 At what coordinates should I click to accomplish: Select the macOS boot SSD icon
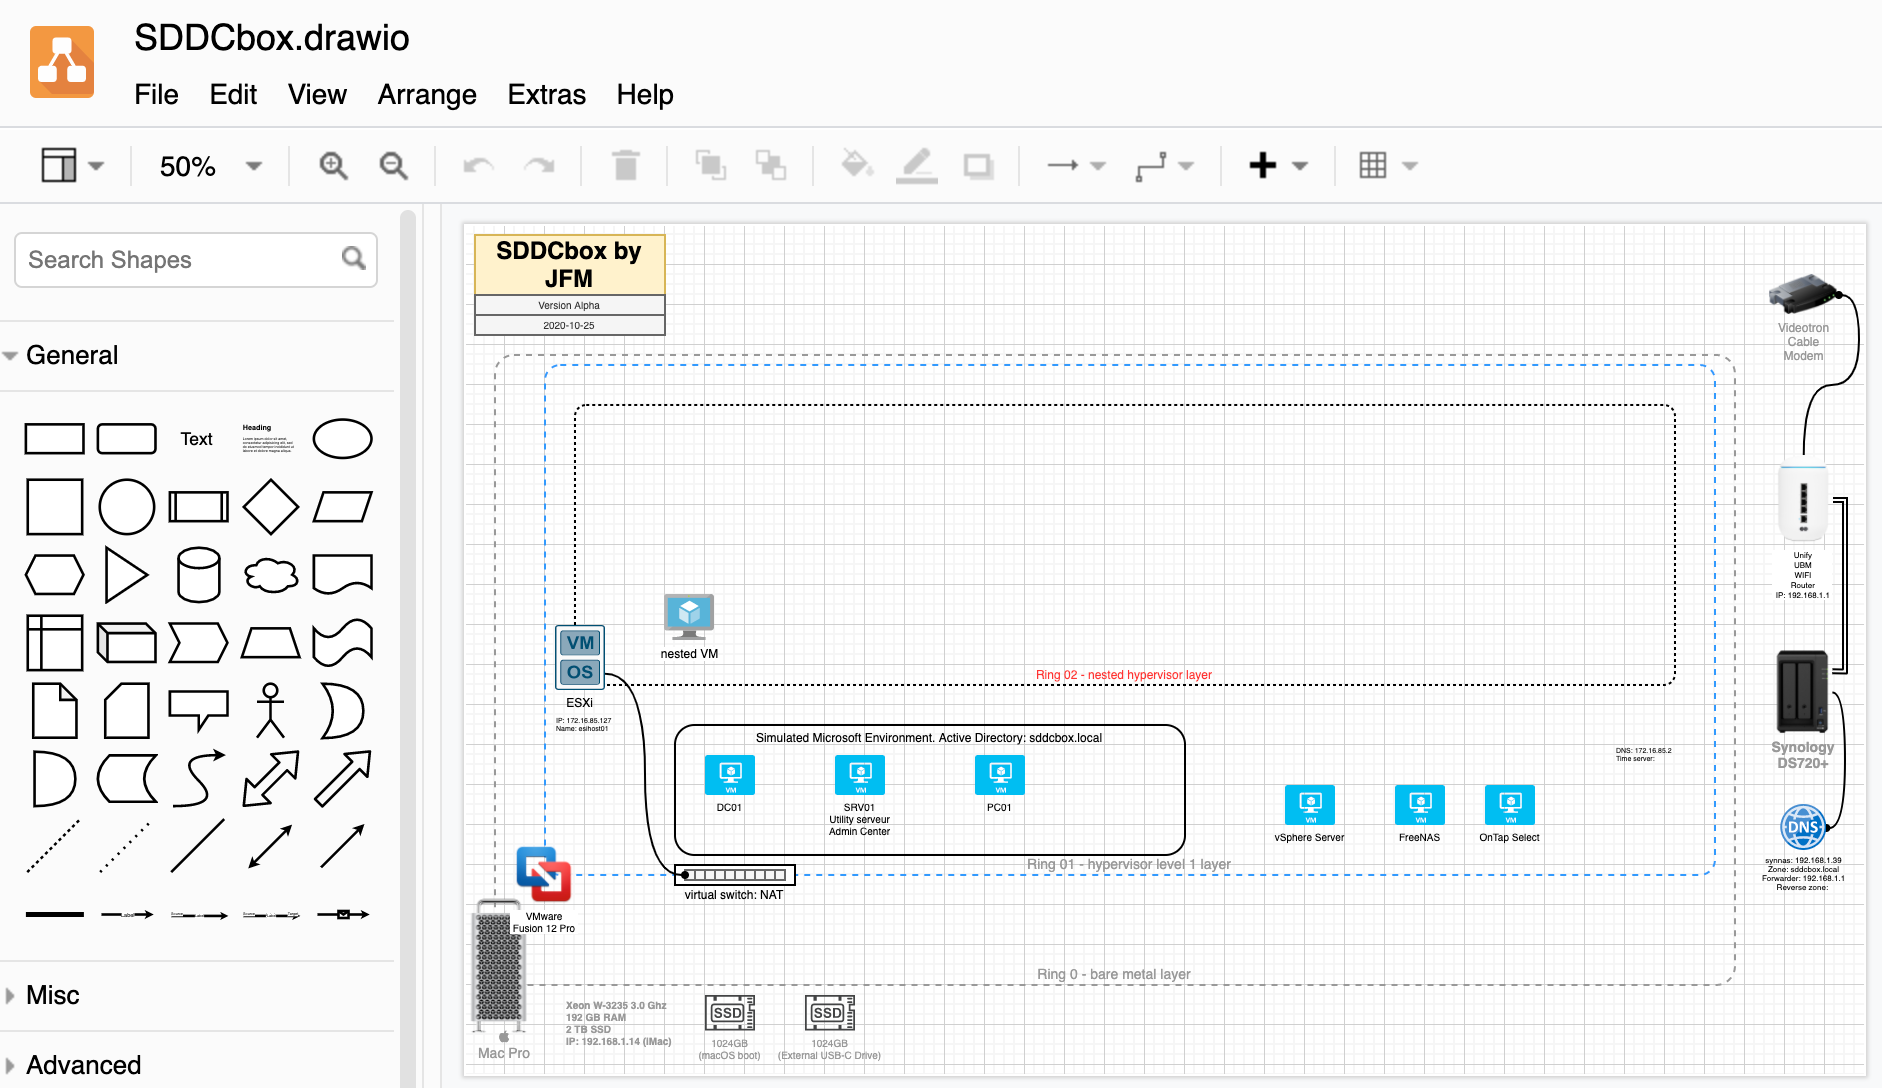(730, 1013)
